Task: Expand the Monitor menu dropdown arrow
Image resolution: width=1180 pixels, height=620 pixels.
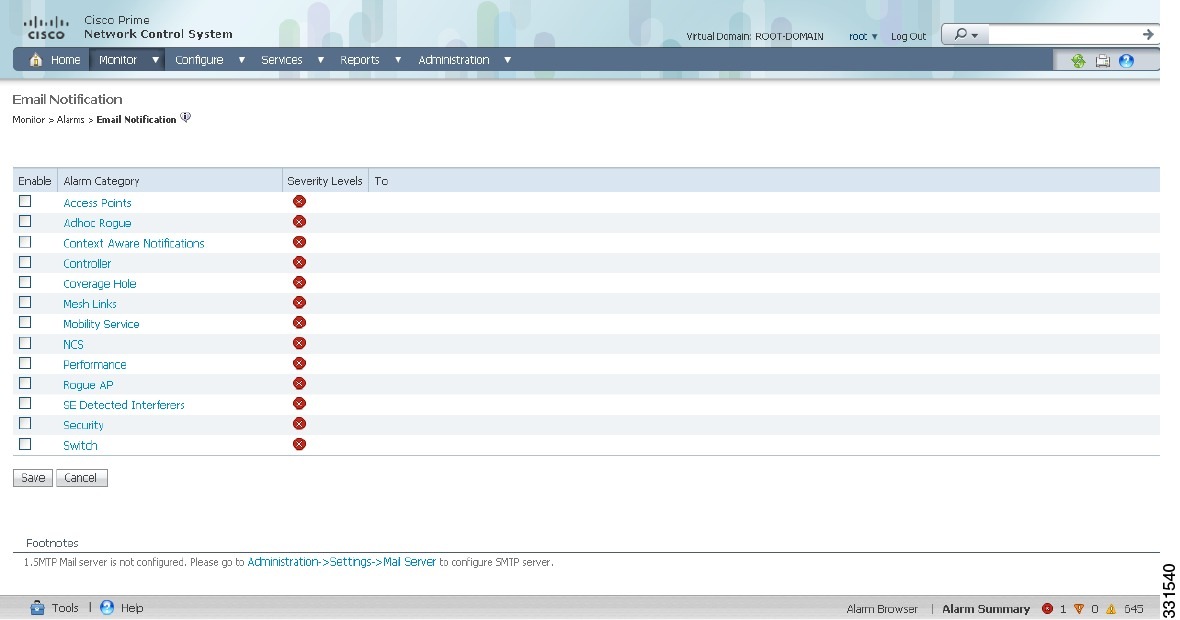Action: (x=155, y=60)
